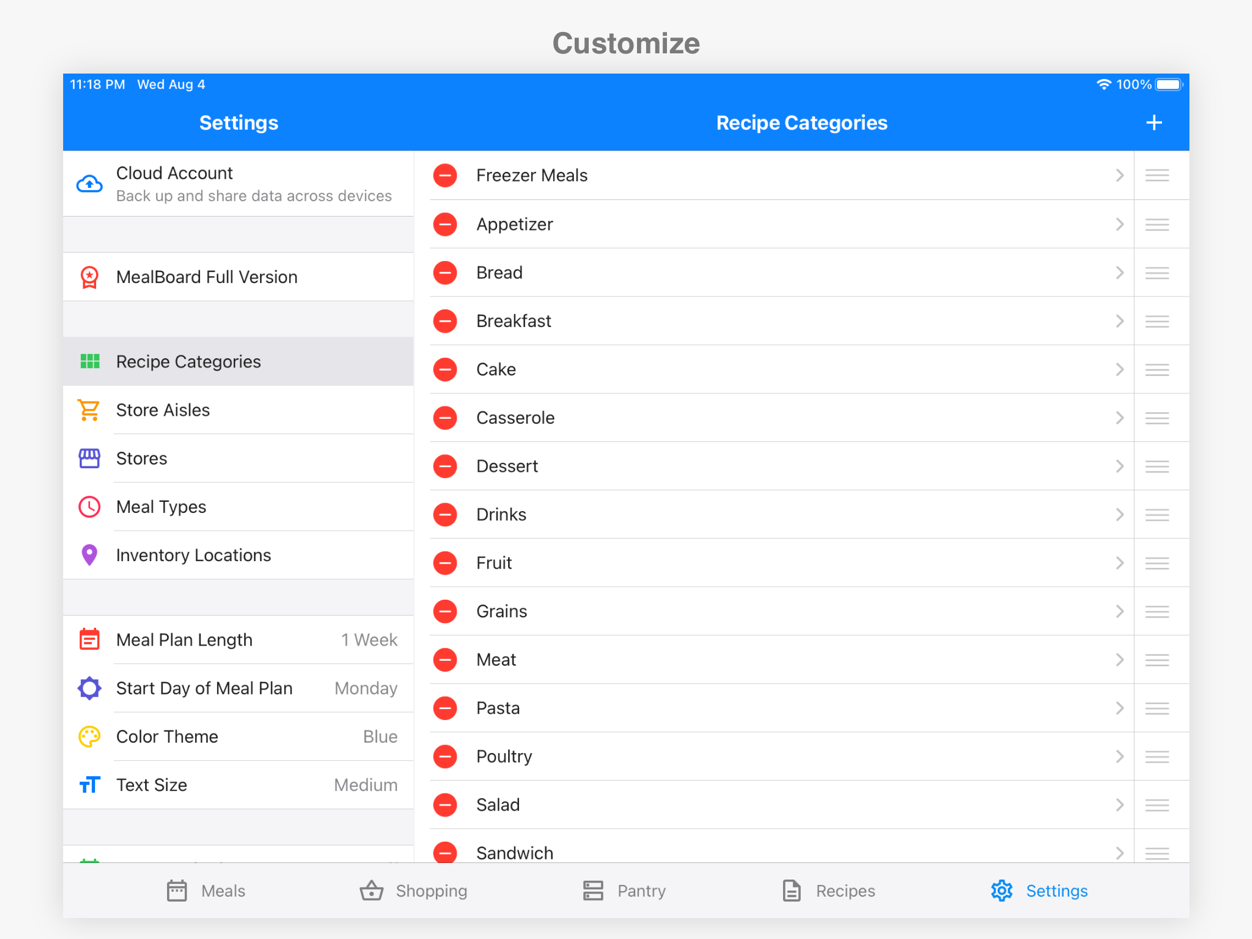Image resolution: width=1252 pixels, height=939 pixels.
Task: Click the reorder handle for Pasta
Action: pyautogui.click(x=1158, y=708)
